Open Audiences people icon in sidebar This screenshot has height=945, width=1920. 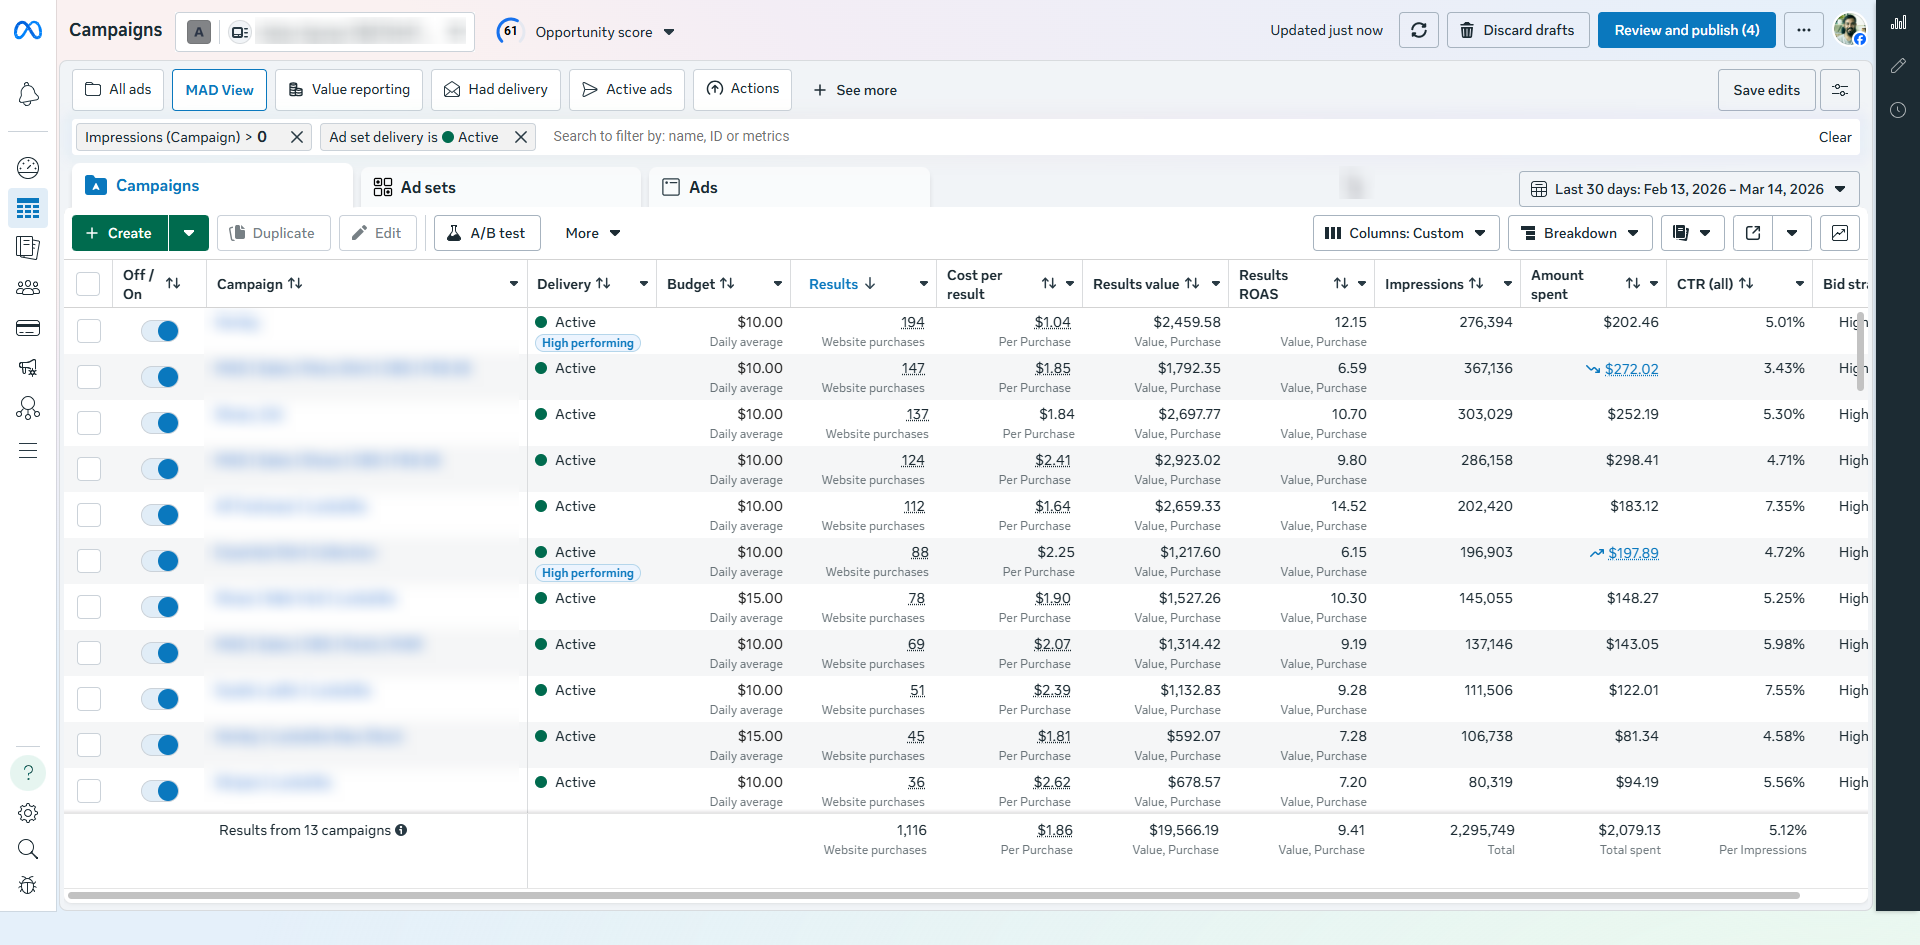tap(28, 288)
